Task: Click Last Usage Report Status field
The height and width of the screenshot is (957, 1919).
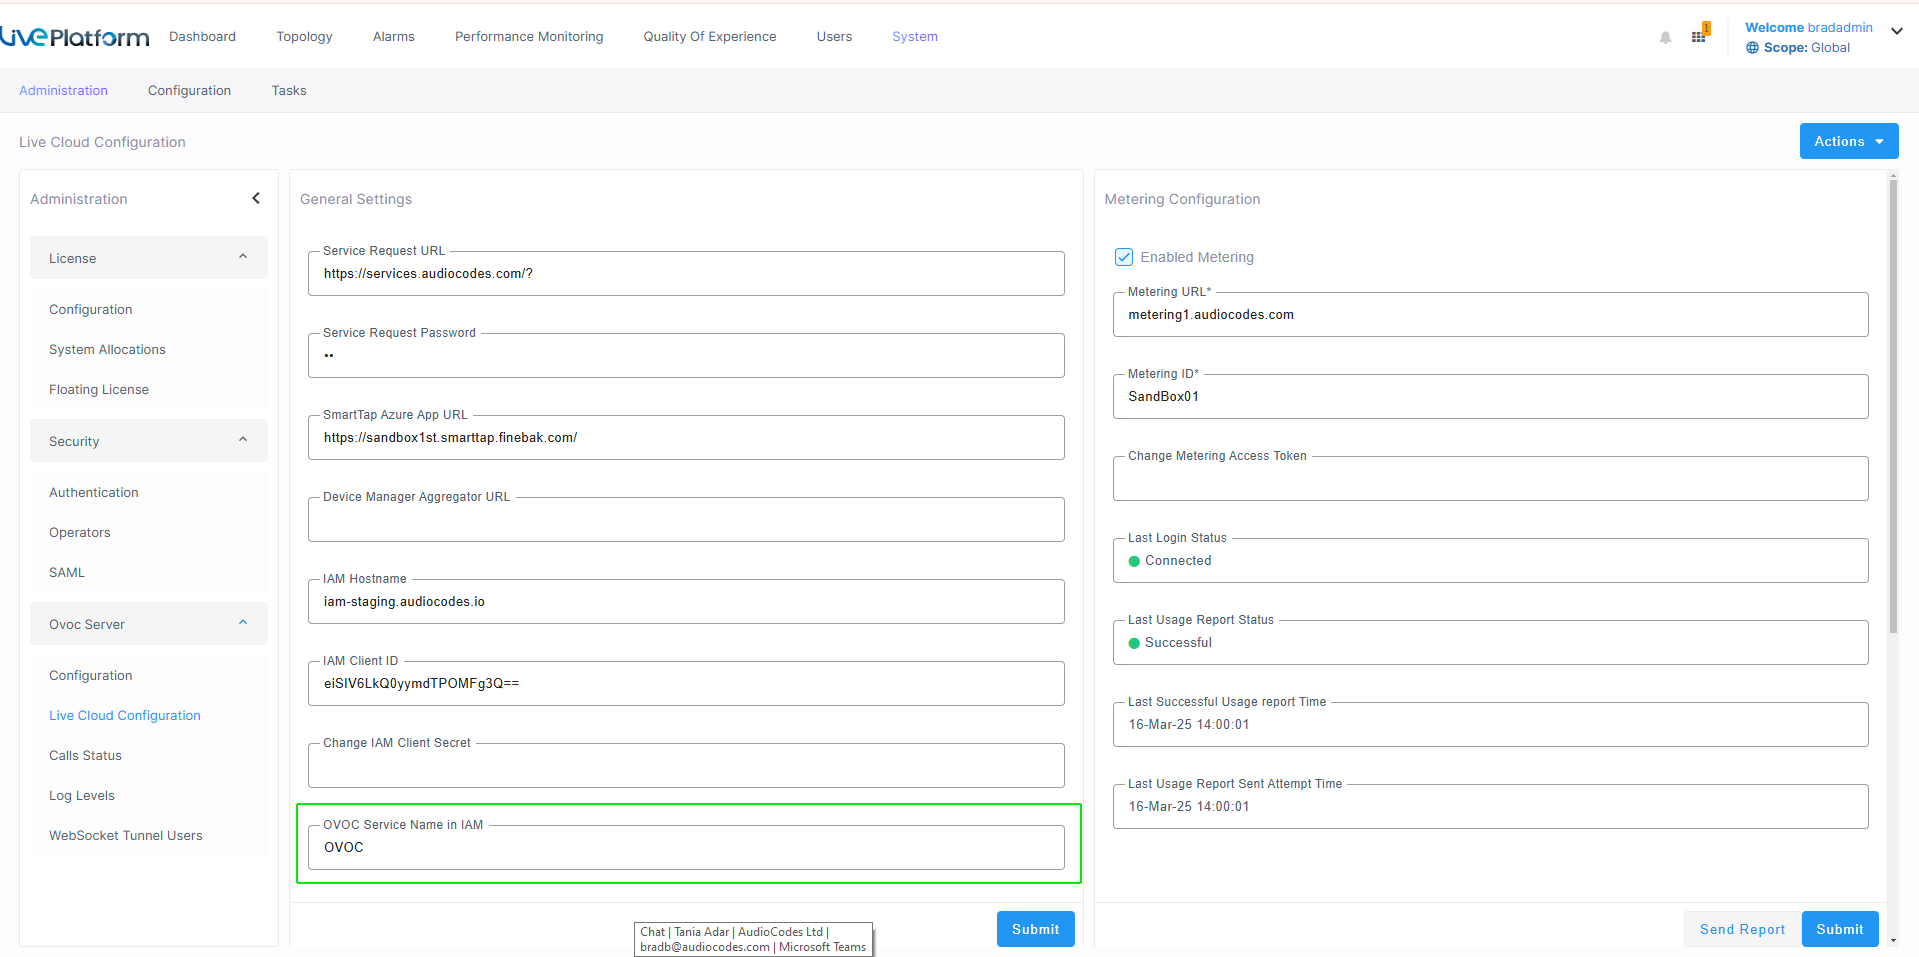Action: click(x=1490, y=642)
